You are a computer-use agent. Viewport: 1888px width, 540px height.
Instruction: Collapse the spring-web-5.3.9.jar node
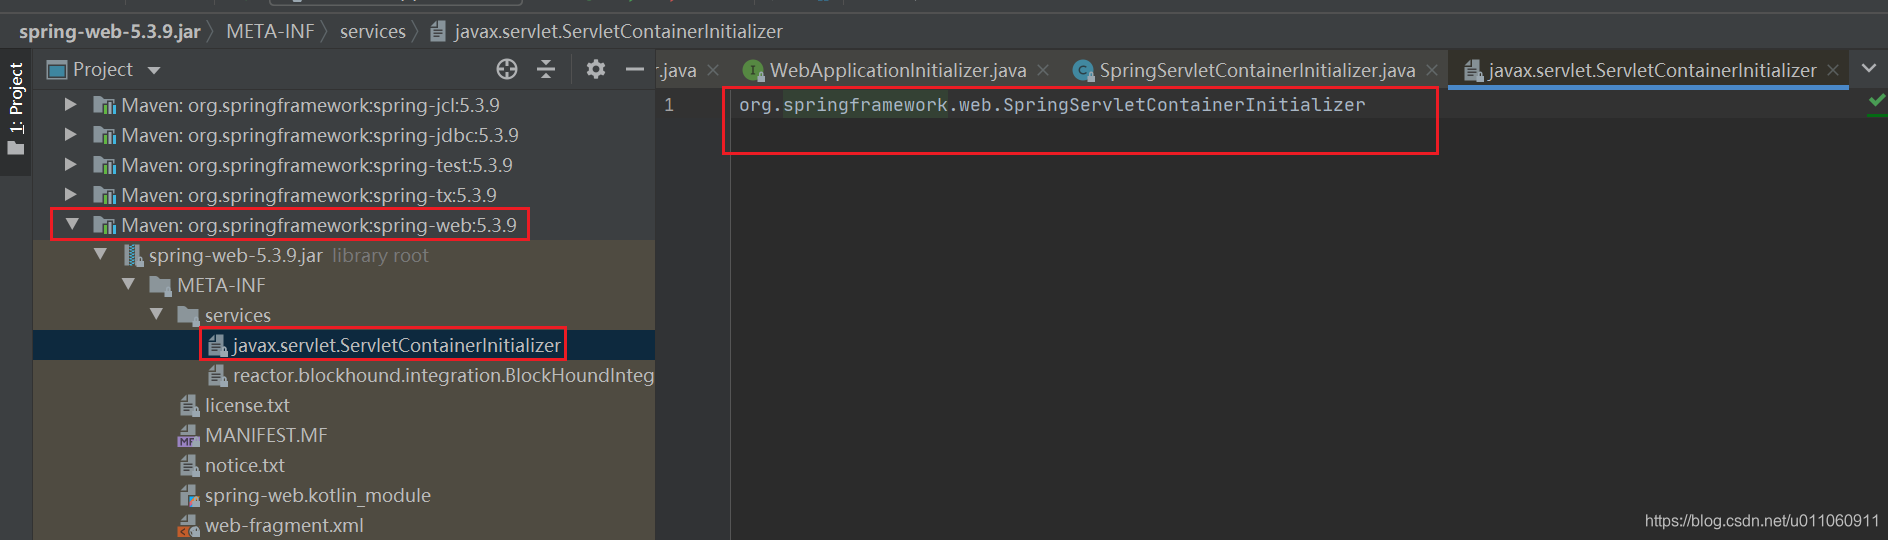[x=100, y=254]
